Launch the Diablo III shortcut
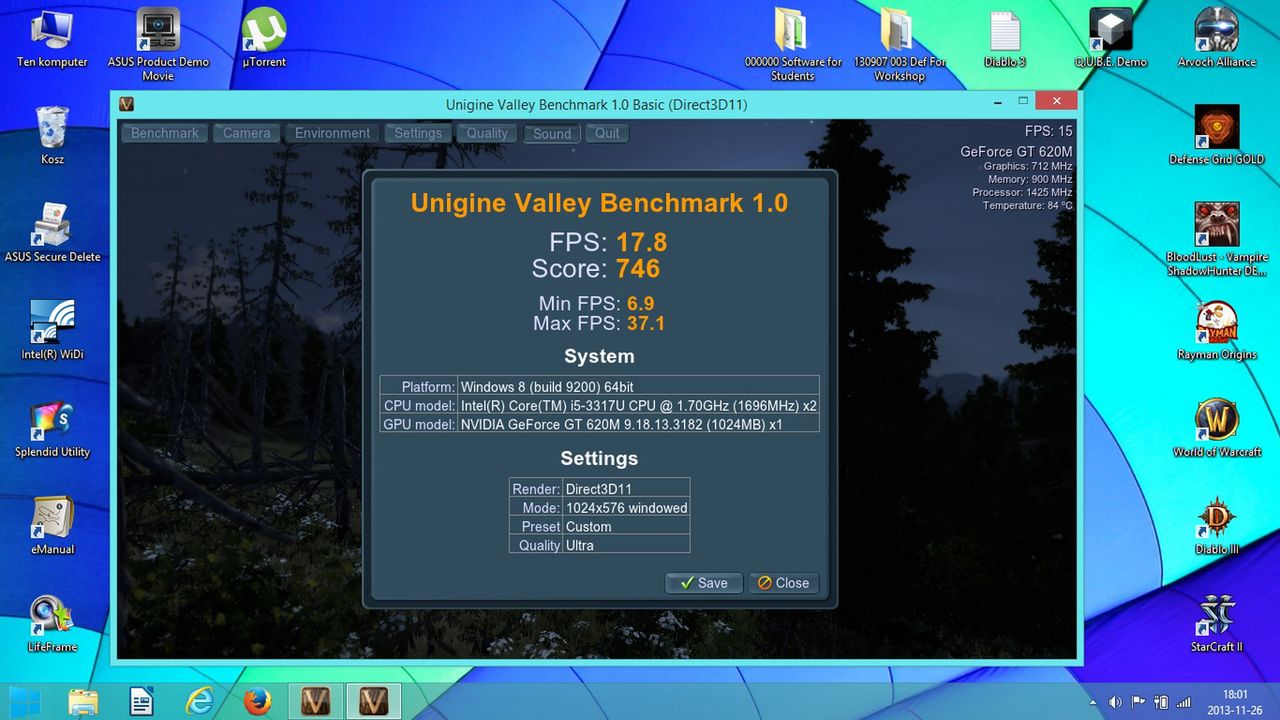Screen dimensions: 1280x720 tap(1216, 524)
